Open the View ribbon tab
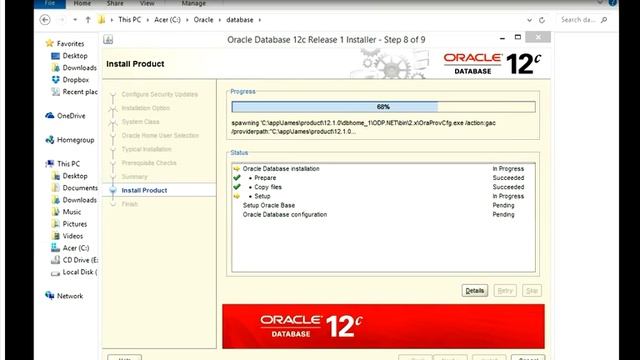Screen dimensions: 640x360 (x=147, y=3)
